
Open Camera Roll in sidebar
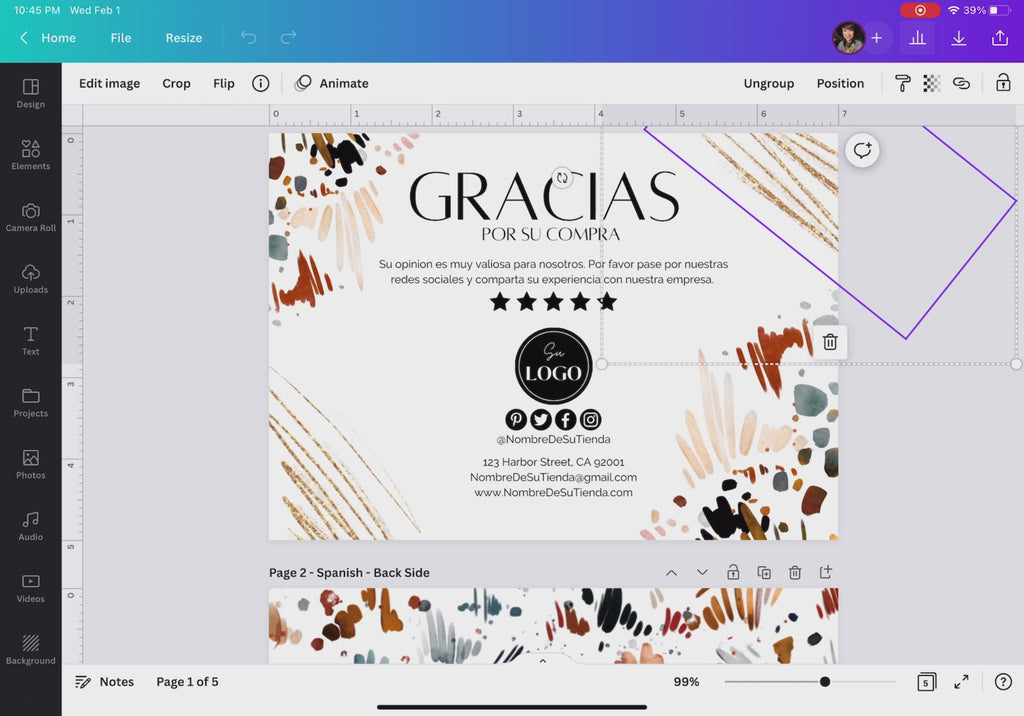tap(31, 218)
